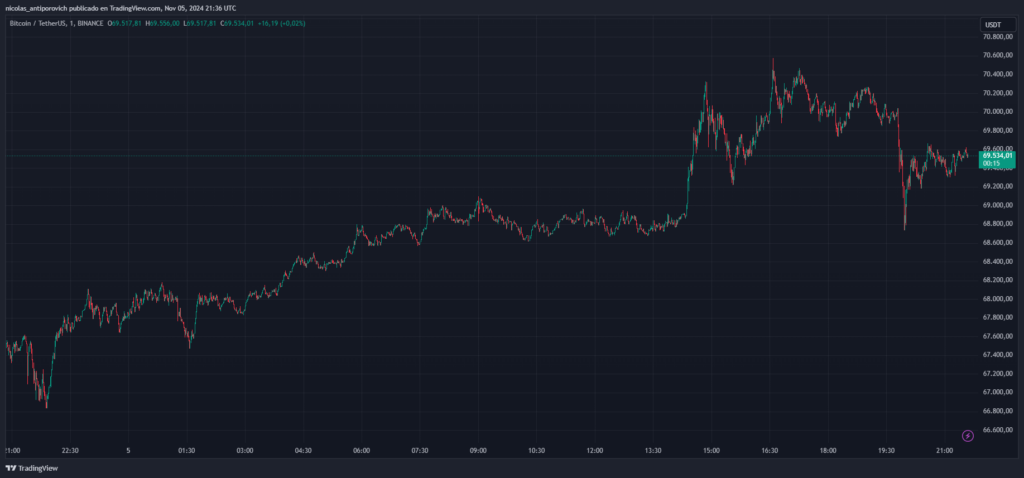Click the purple lightning bolt icon
This screenshot has height=478, width=1024.
point(967,435)
